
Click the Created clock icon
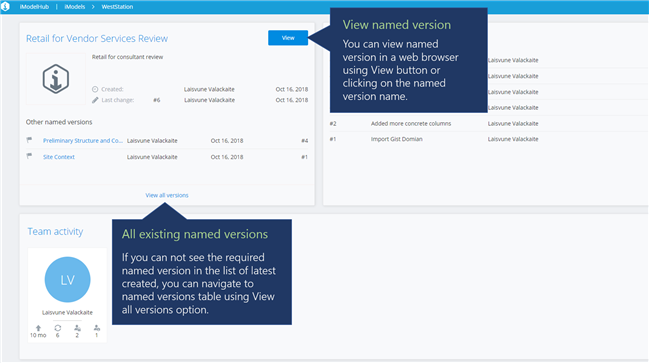click(95, 89)
